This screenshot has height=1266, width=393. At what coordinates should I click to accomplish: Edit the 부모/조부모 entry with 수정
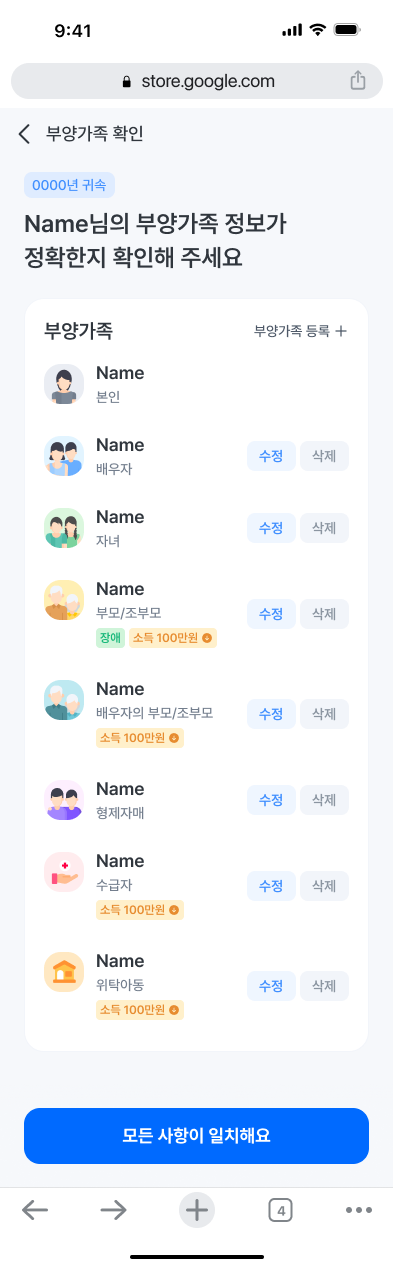coord(271,614)
